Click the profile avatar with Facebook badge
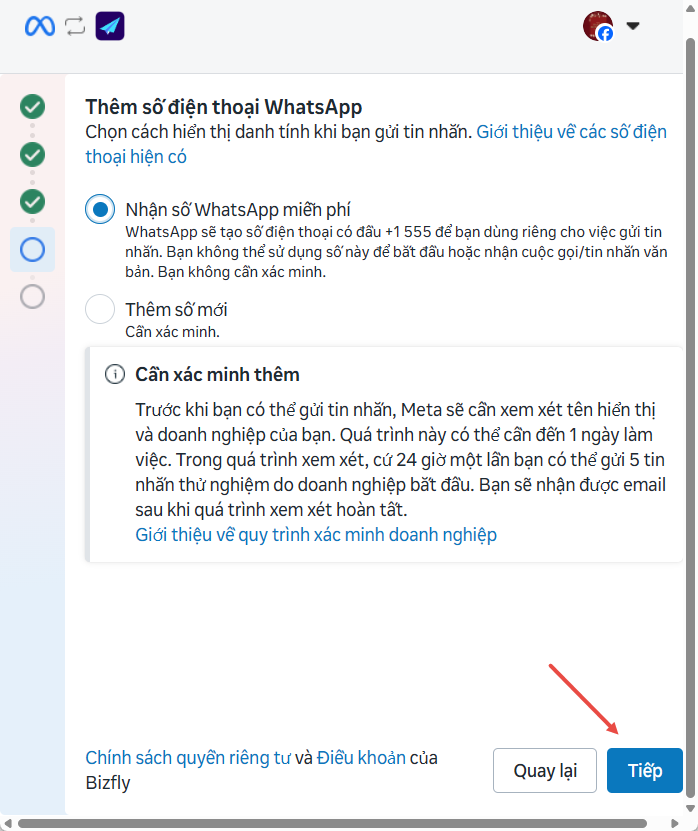The height and width of the screenshot is (831, 698). (598, 26)
